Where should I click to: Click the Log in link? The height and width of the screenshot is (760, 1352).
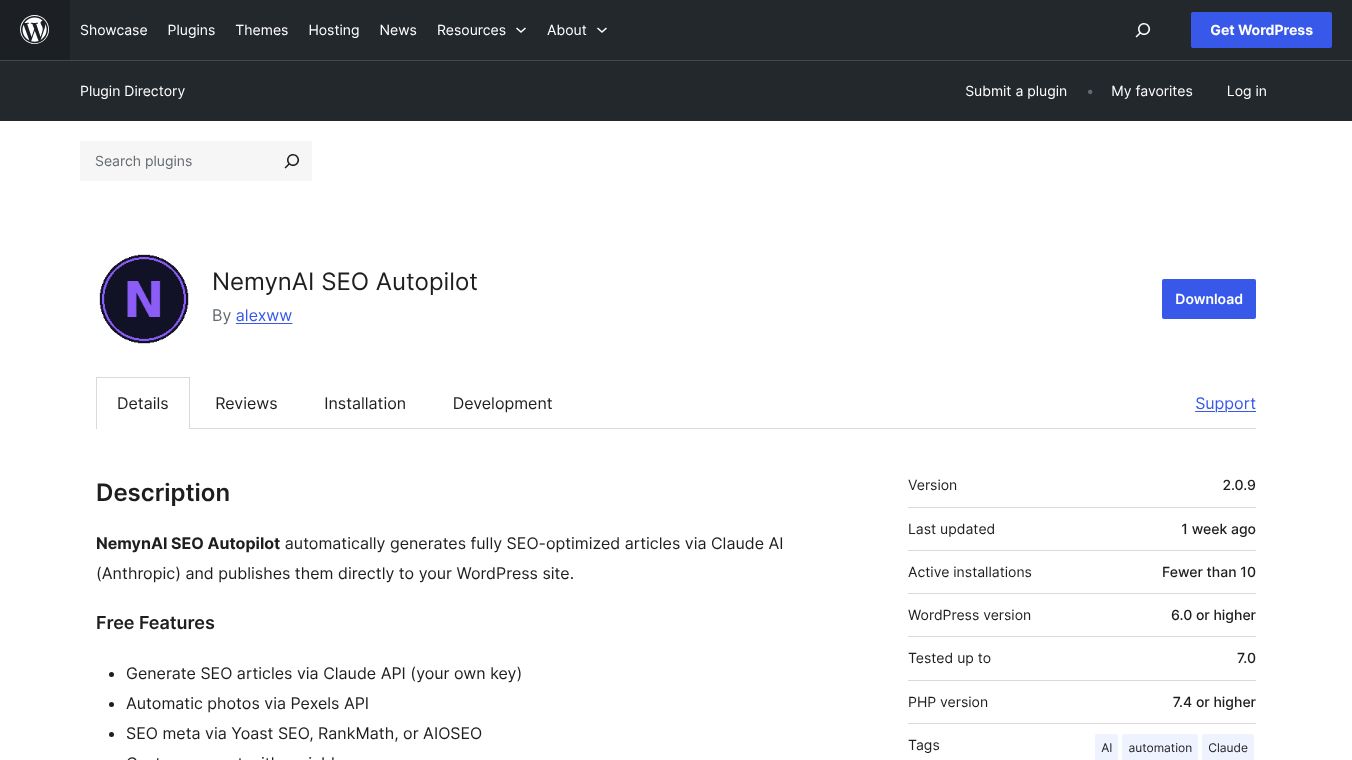click(1247, 91)
